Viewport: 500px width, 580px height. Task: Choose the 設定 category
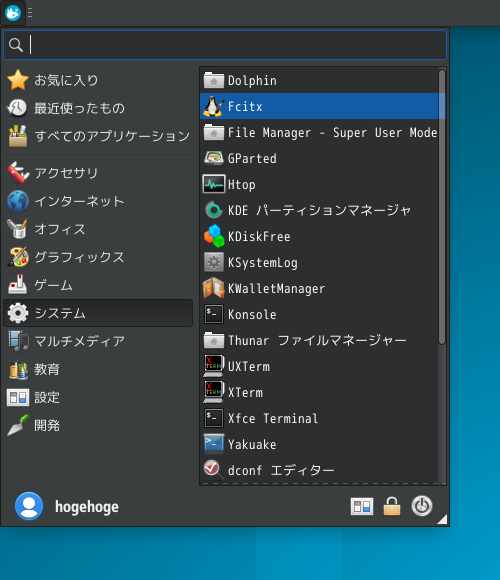(x=98, y=397)
